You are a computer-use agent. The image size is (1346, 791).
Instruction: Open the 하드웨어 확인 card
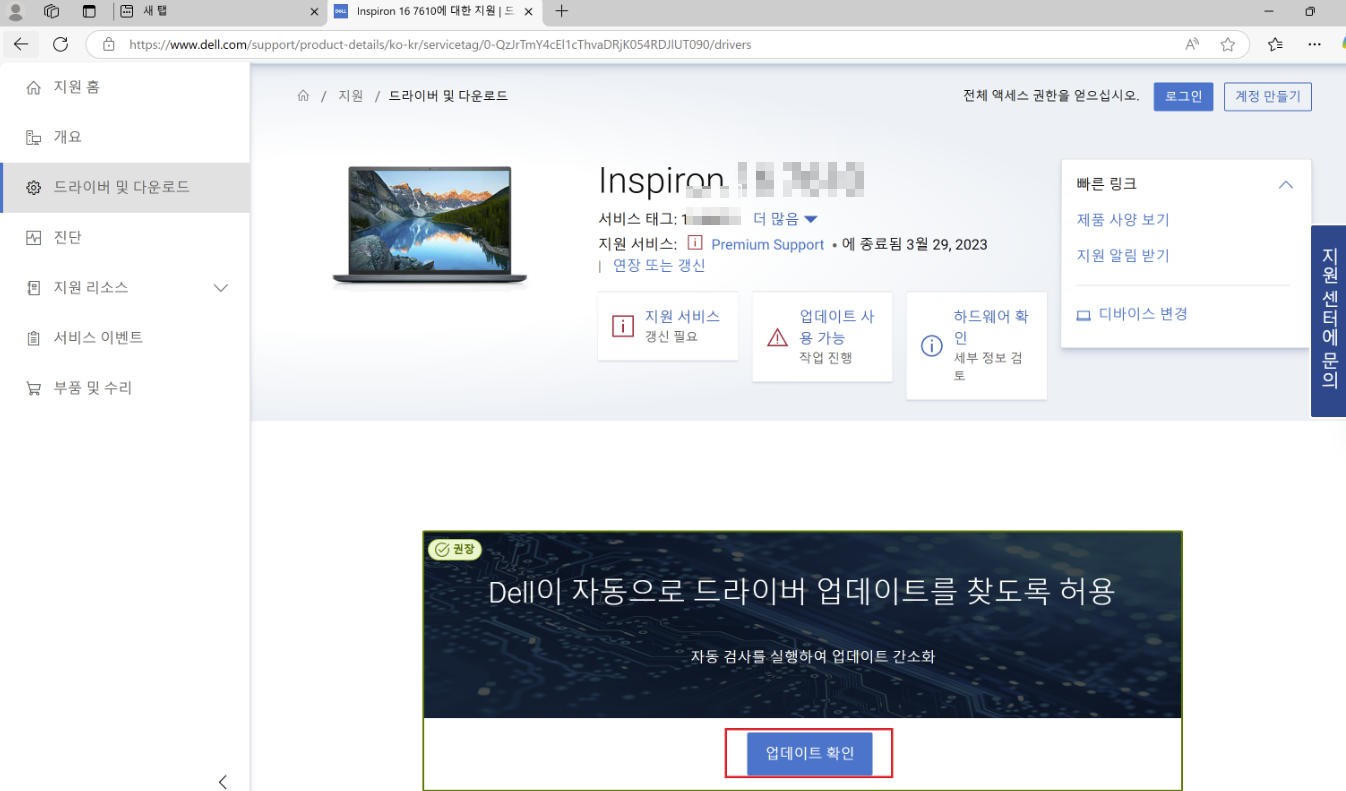(x=977, y=346)
